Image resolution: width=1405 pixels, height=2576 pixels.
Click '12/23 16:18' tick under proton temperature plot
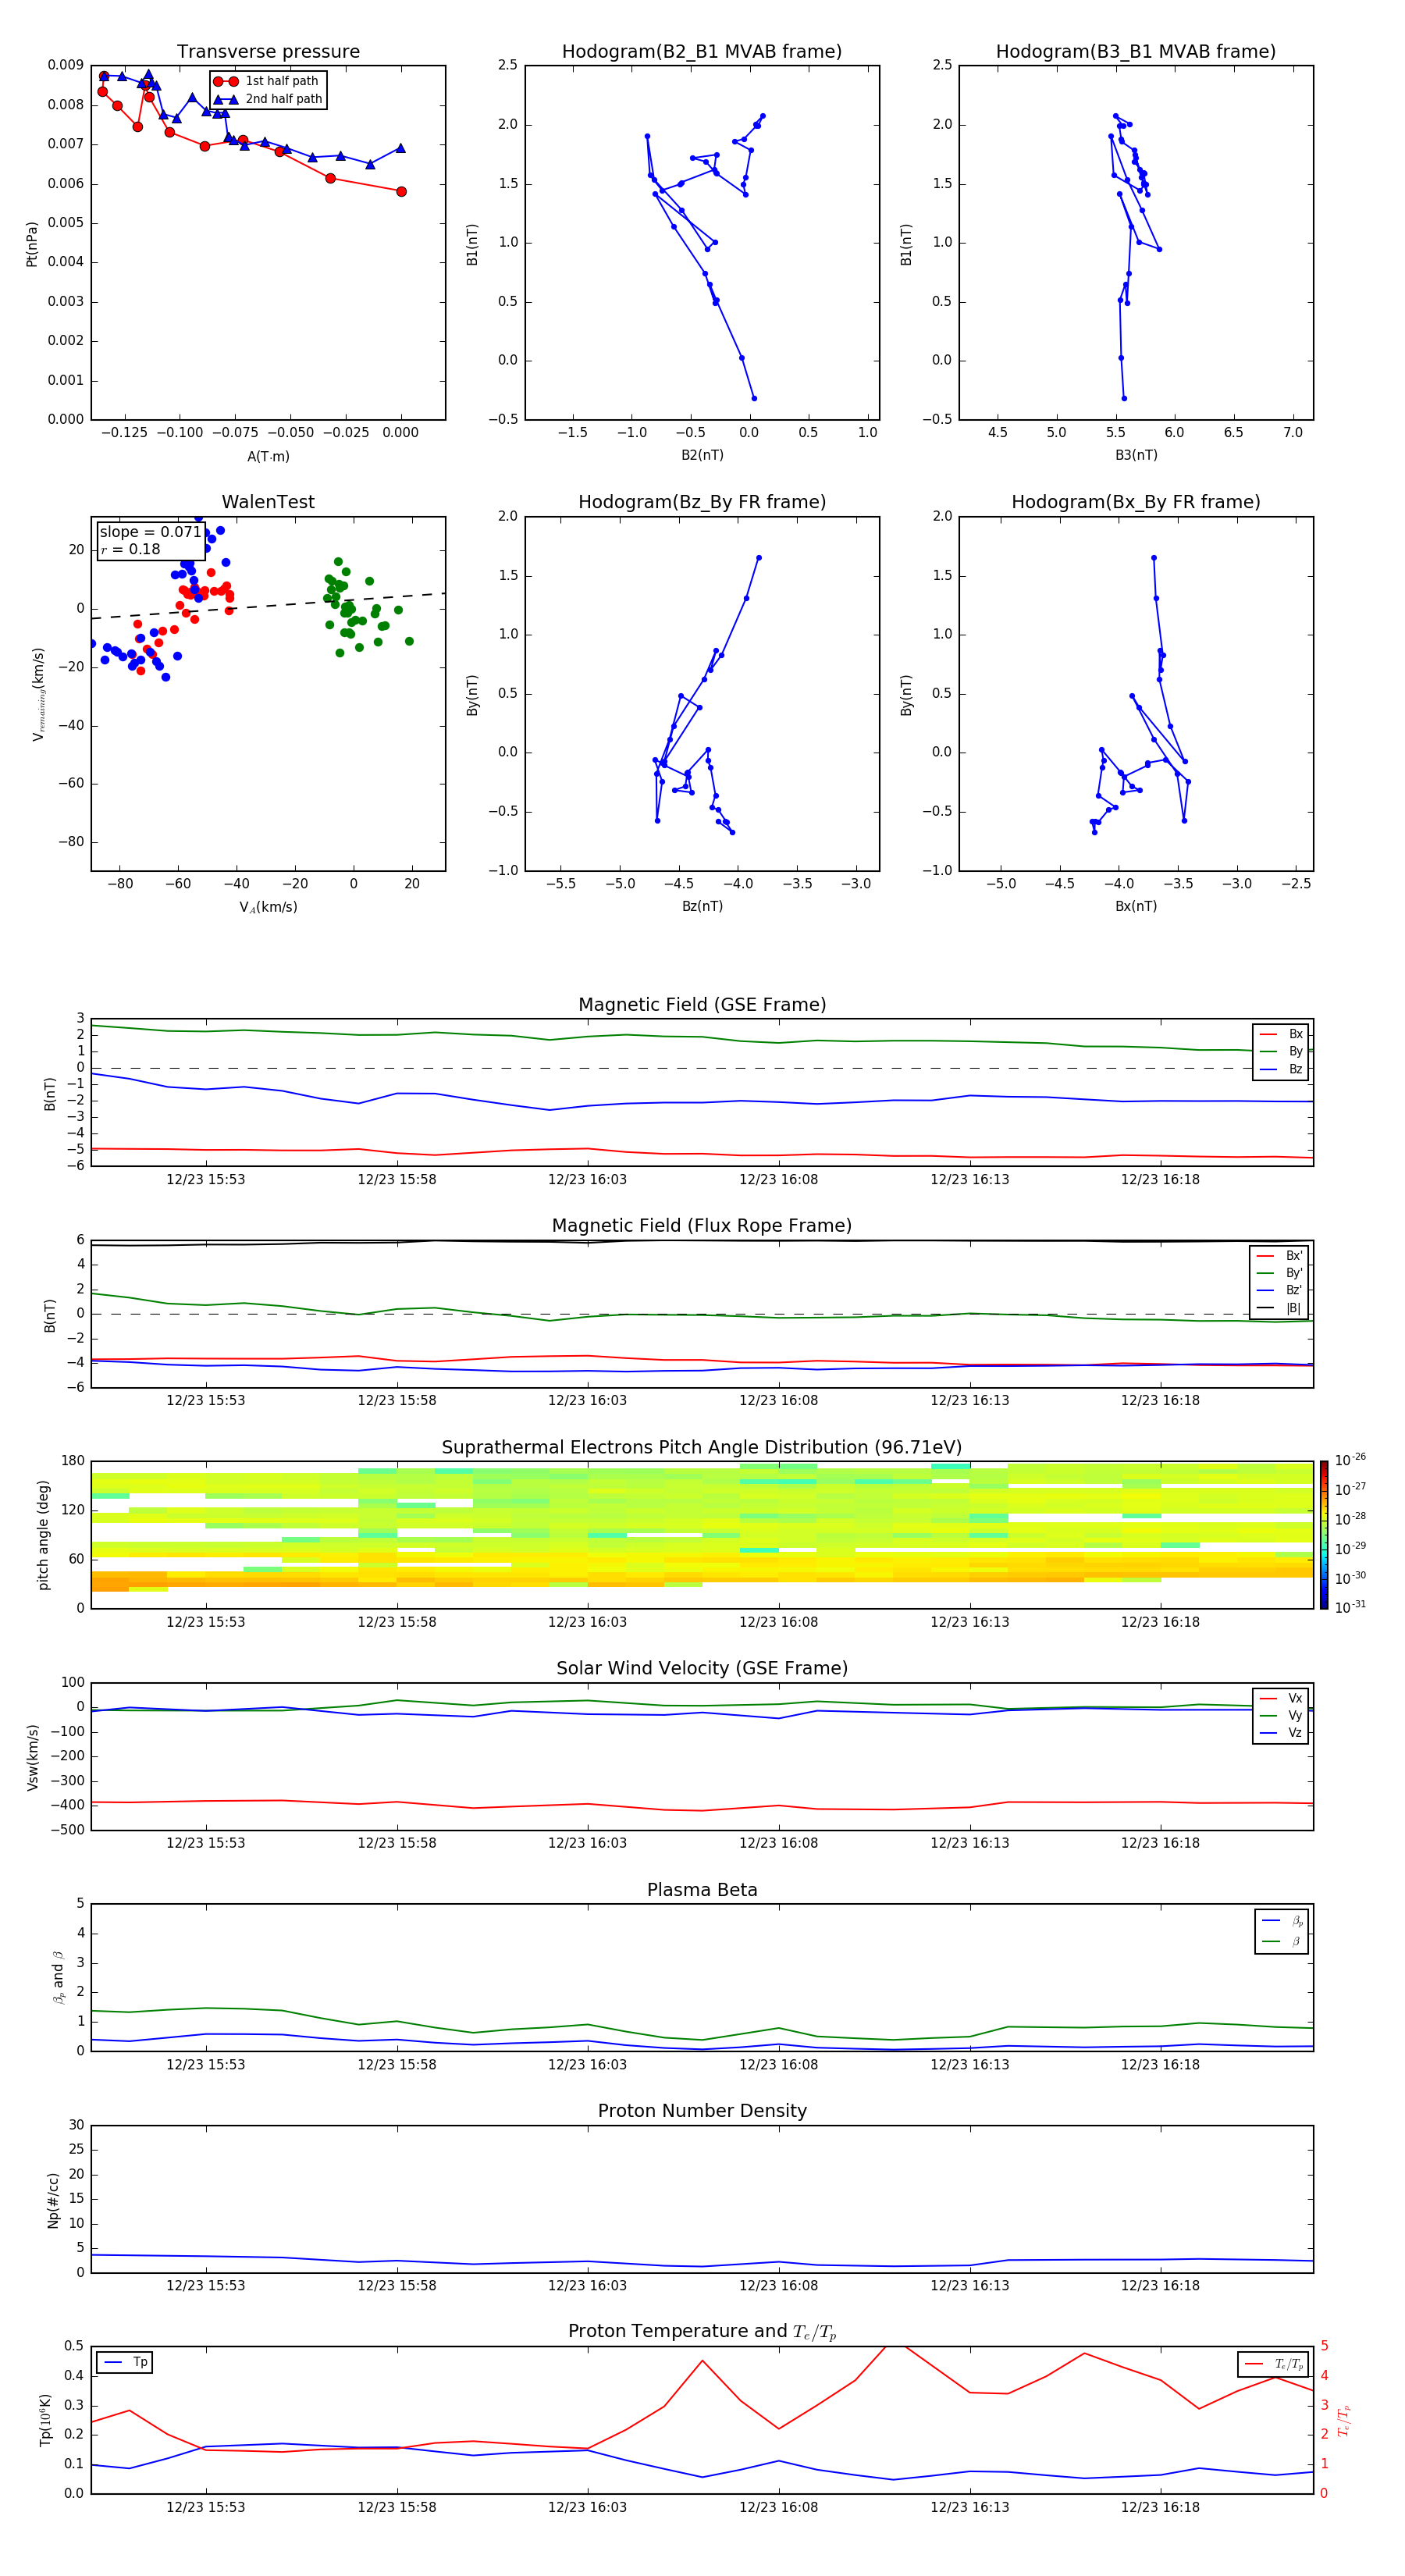click(x=1160, y=2507)
